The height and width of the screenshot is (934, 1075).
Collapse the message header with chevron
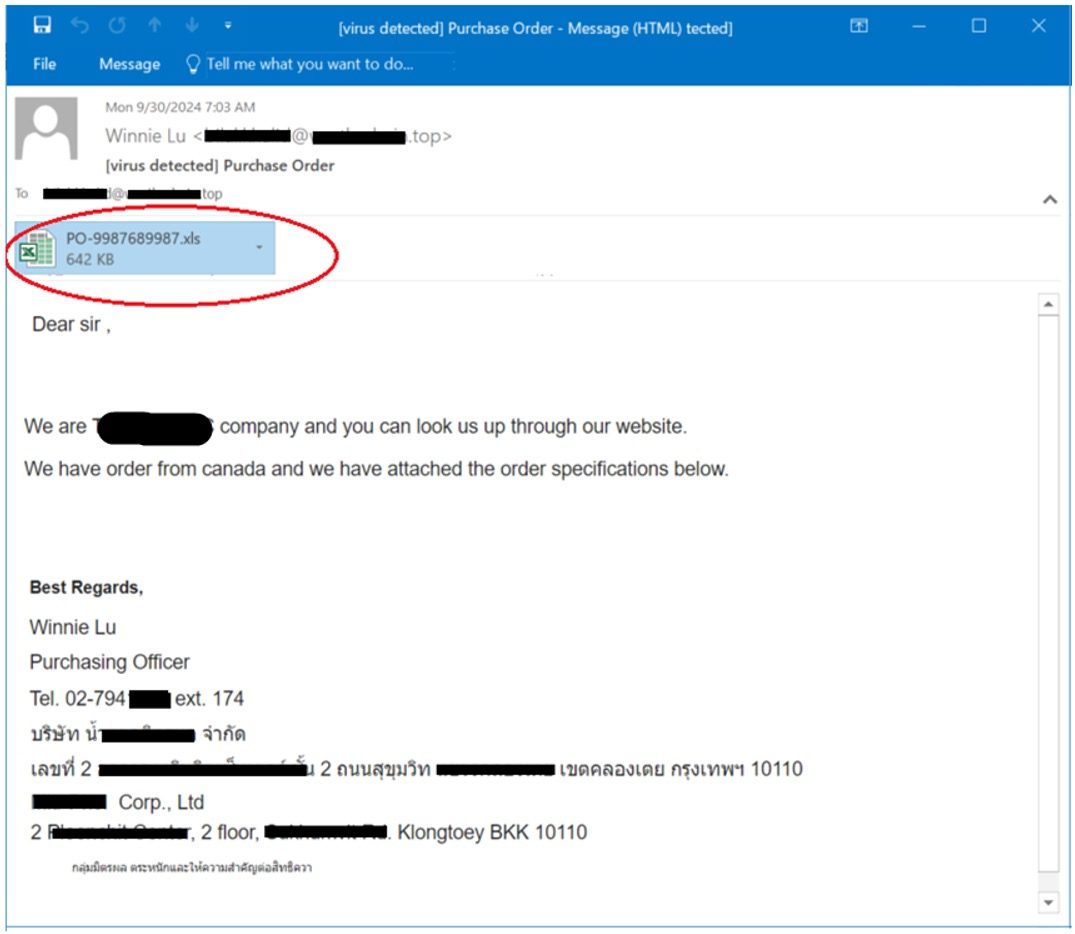click(1050, 199)
